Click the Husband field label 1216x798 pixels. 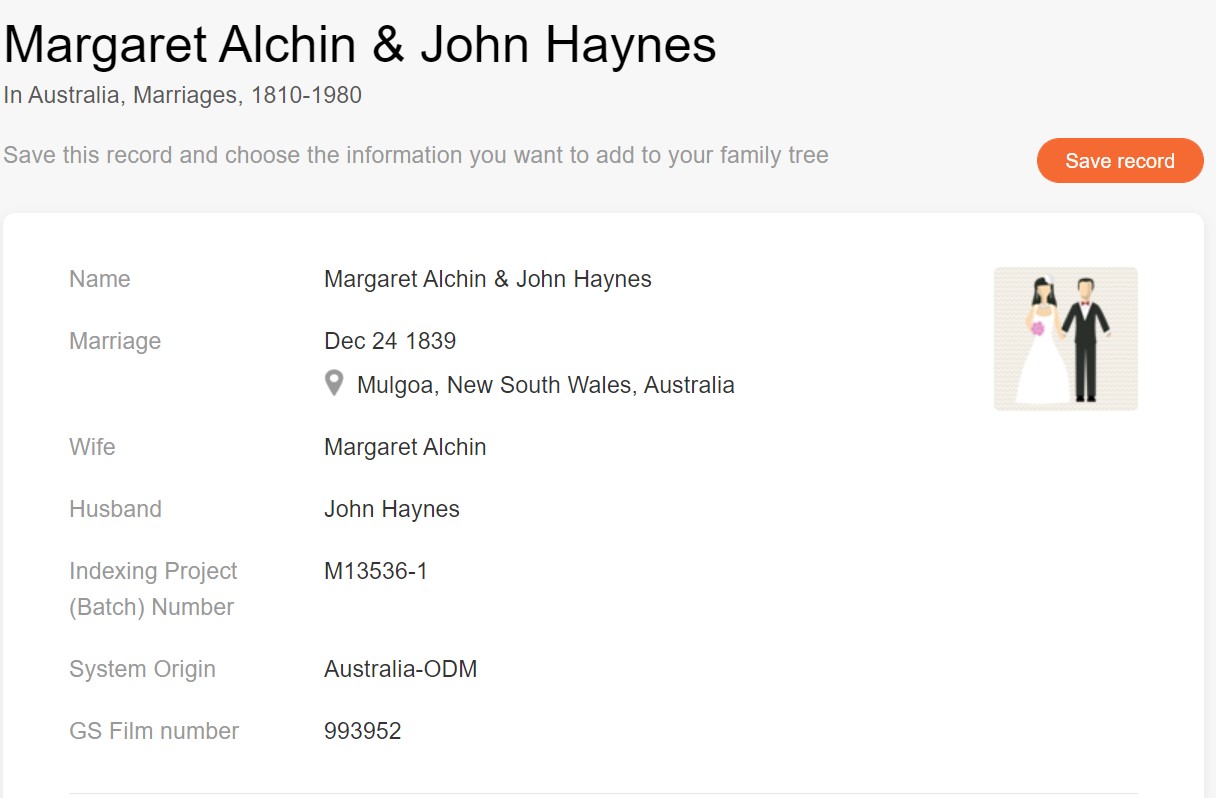point(115,509)
